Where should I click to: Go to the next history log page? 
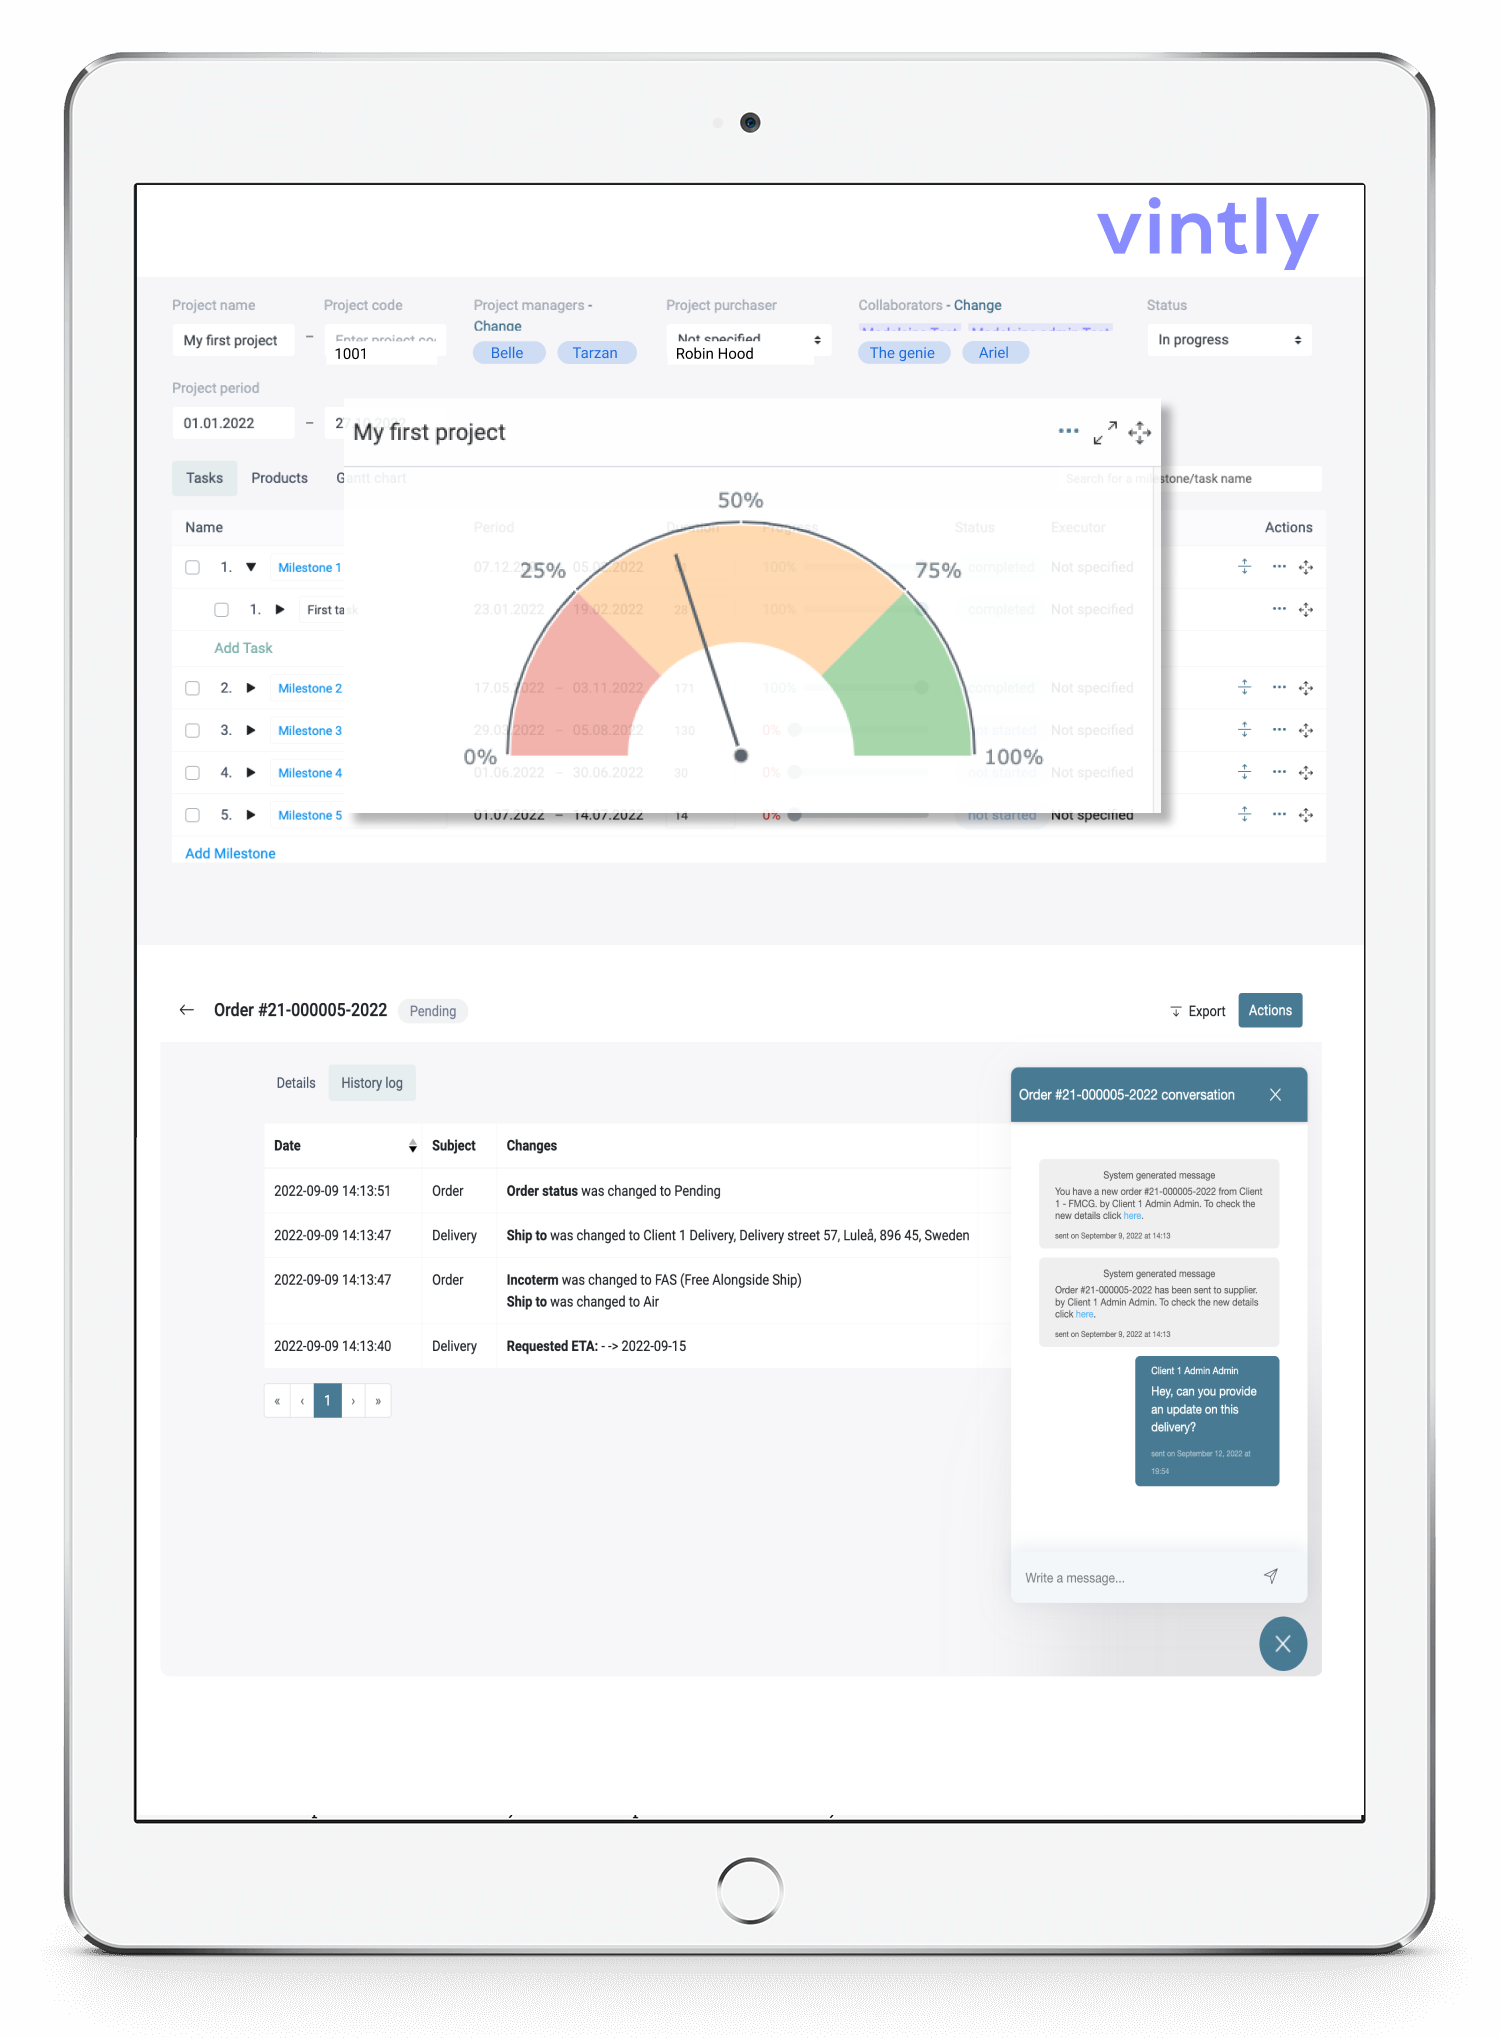353,1401
